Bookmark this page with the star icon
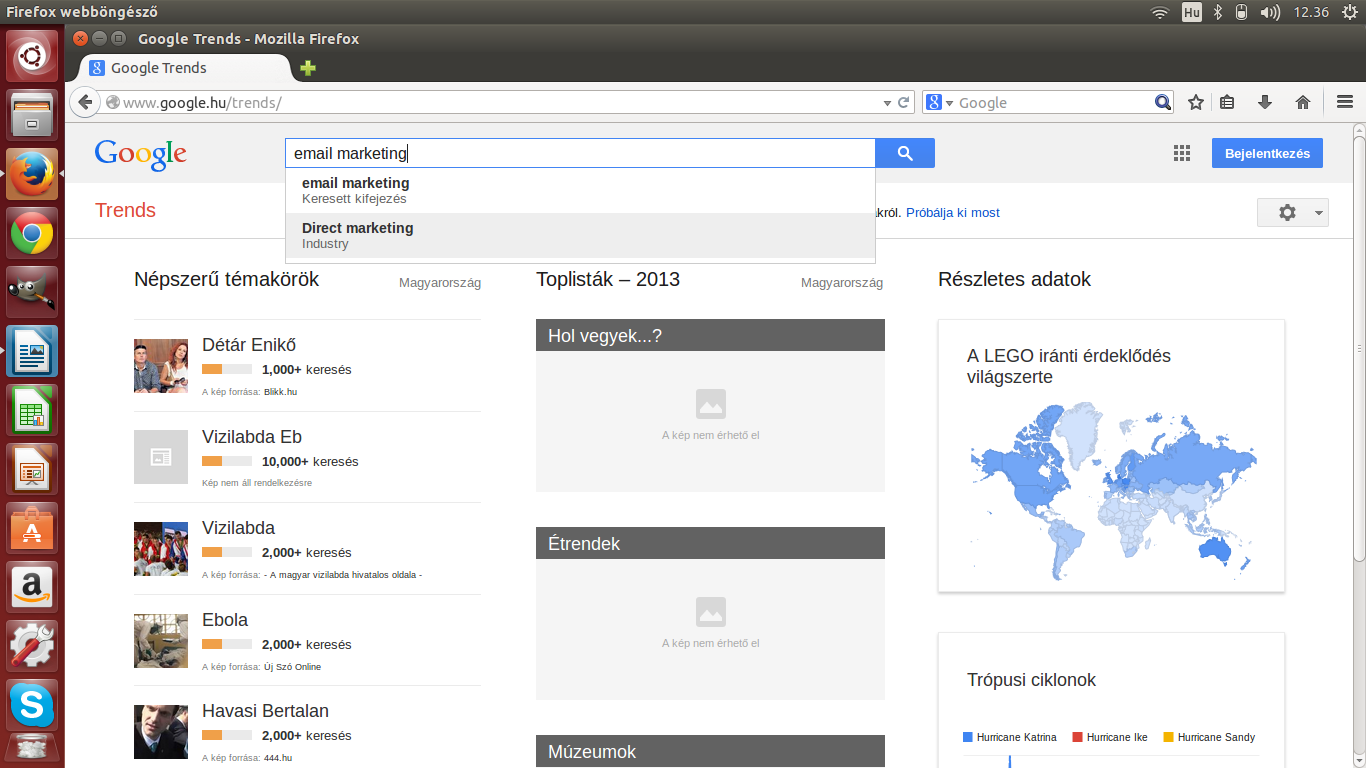1366x768 pixels. click(1195, 102)
